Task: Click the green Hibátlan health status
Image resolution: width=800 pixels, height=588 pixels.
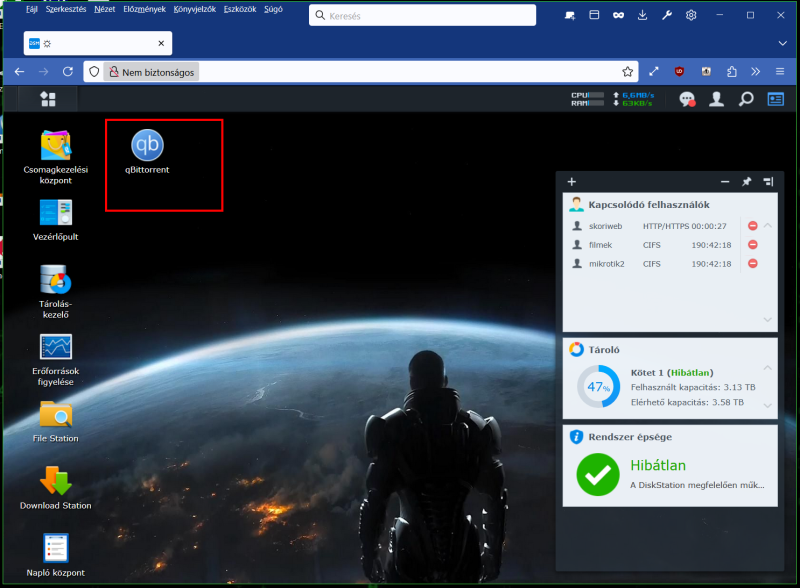Action: pyautogui.click(x=658, y=465)
